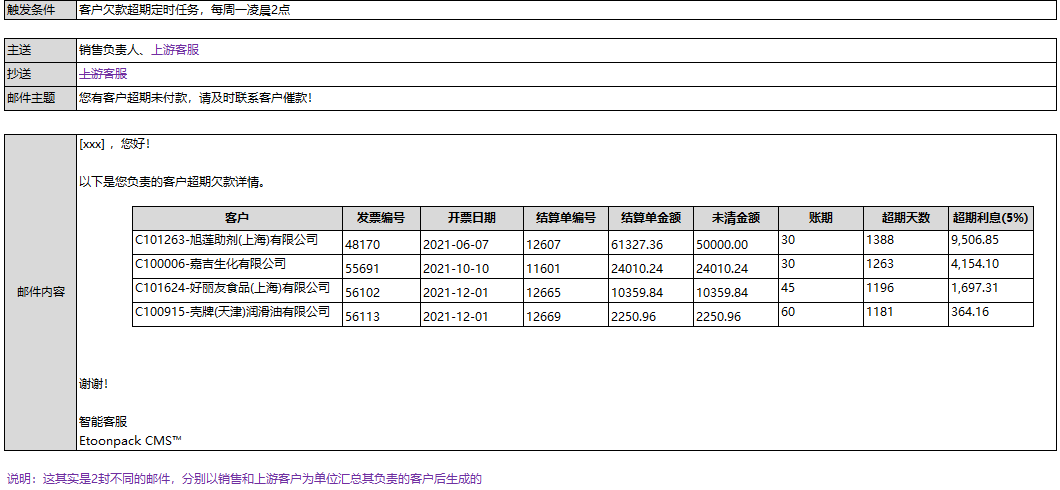Click the greeting line [xxx]，您好！
This screenshot has height=490, width=1060.
point(114,144)
